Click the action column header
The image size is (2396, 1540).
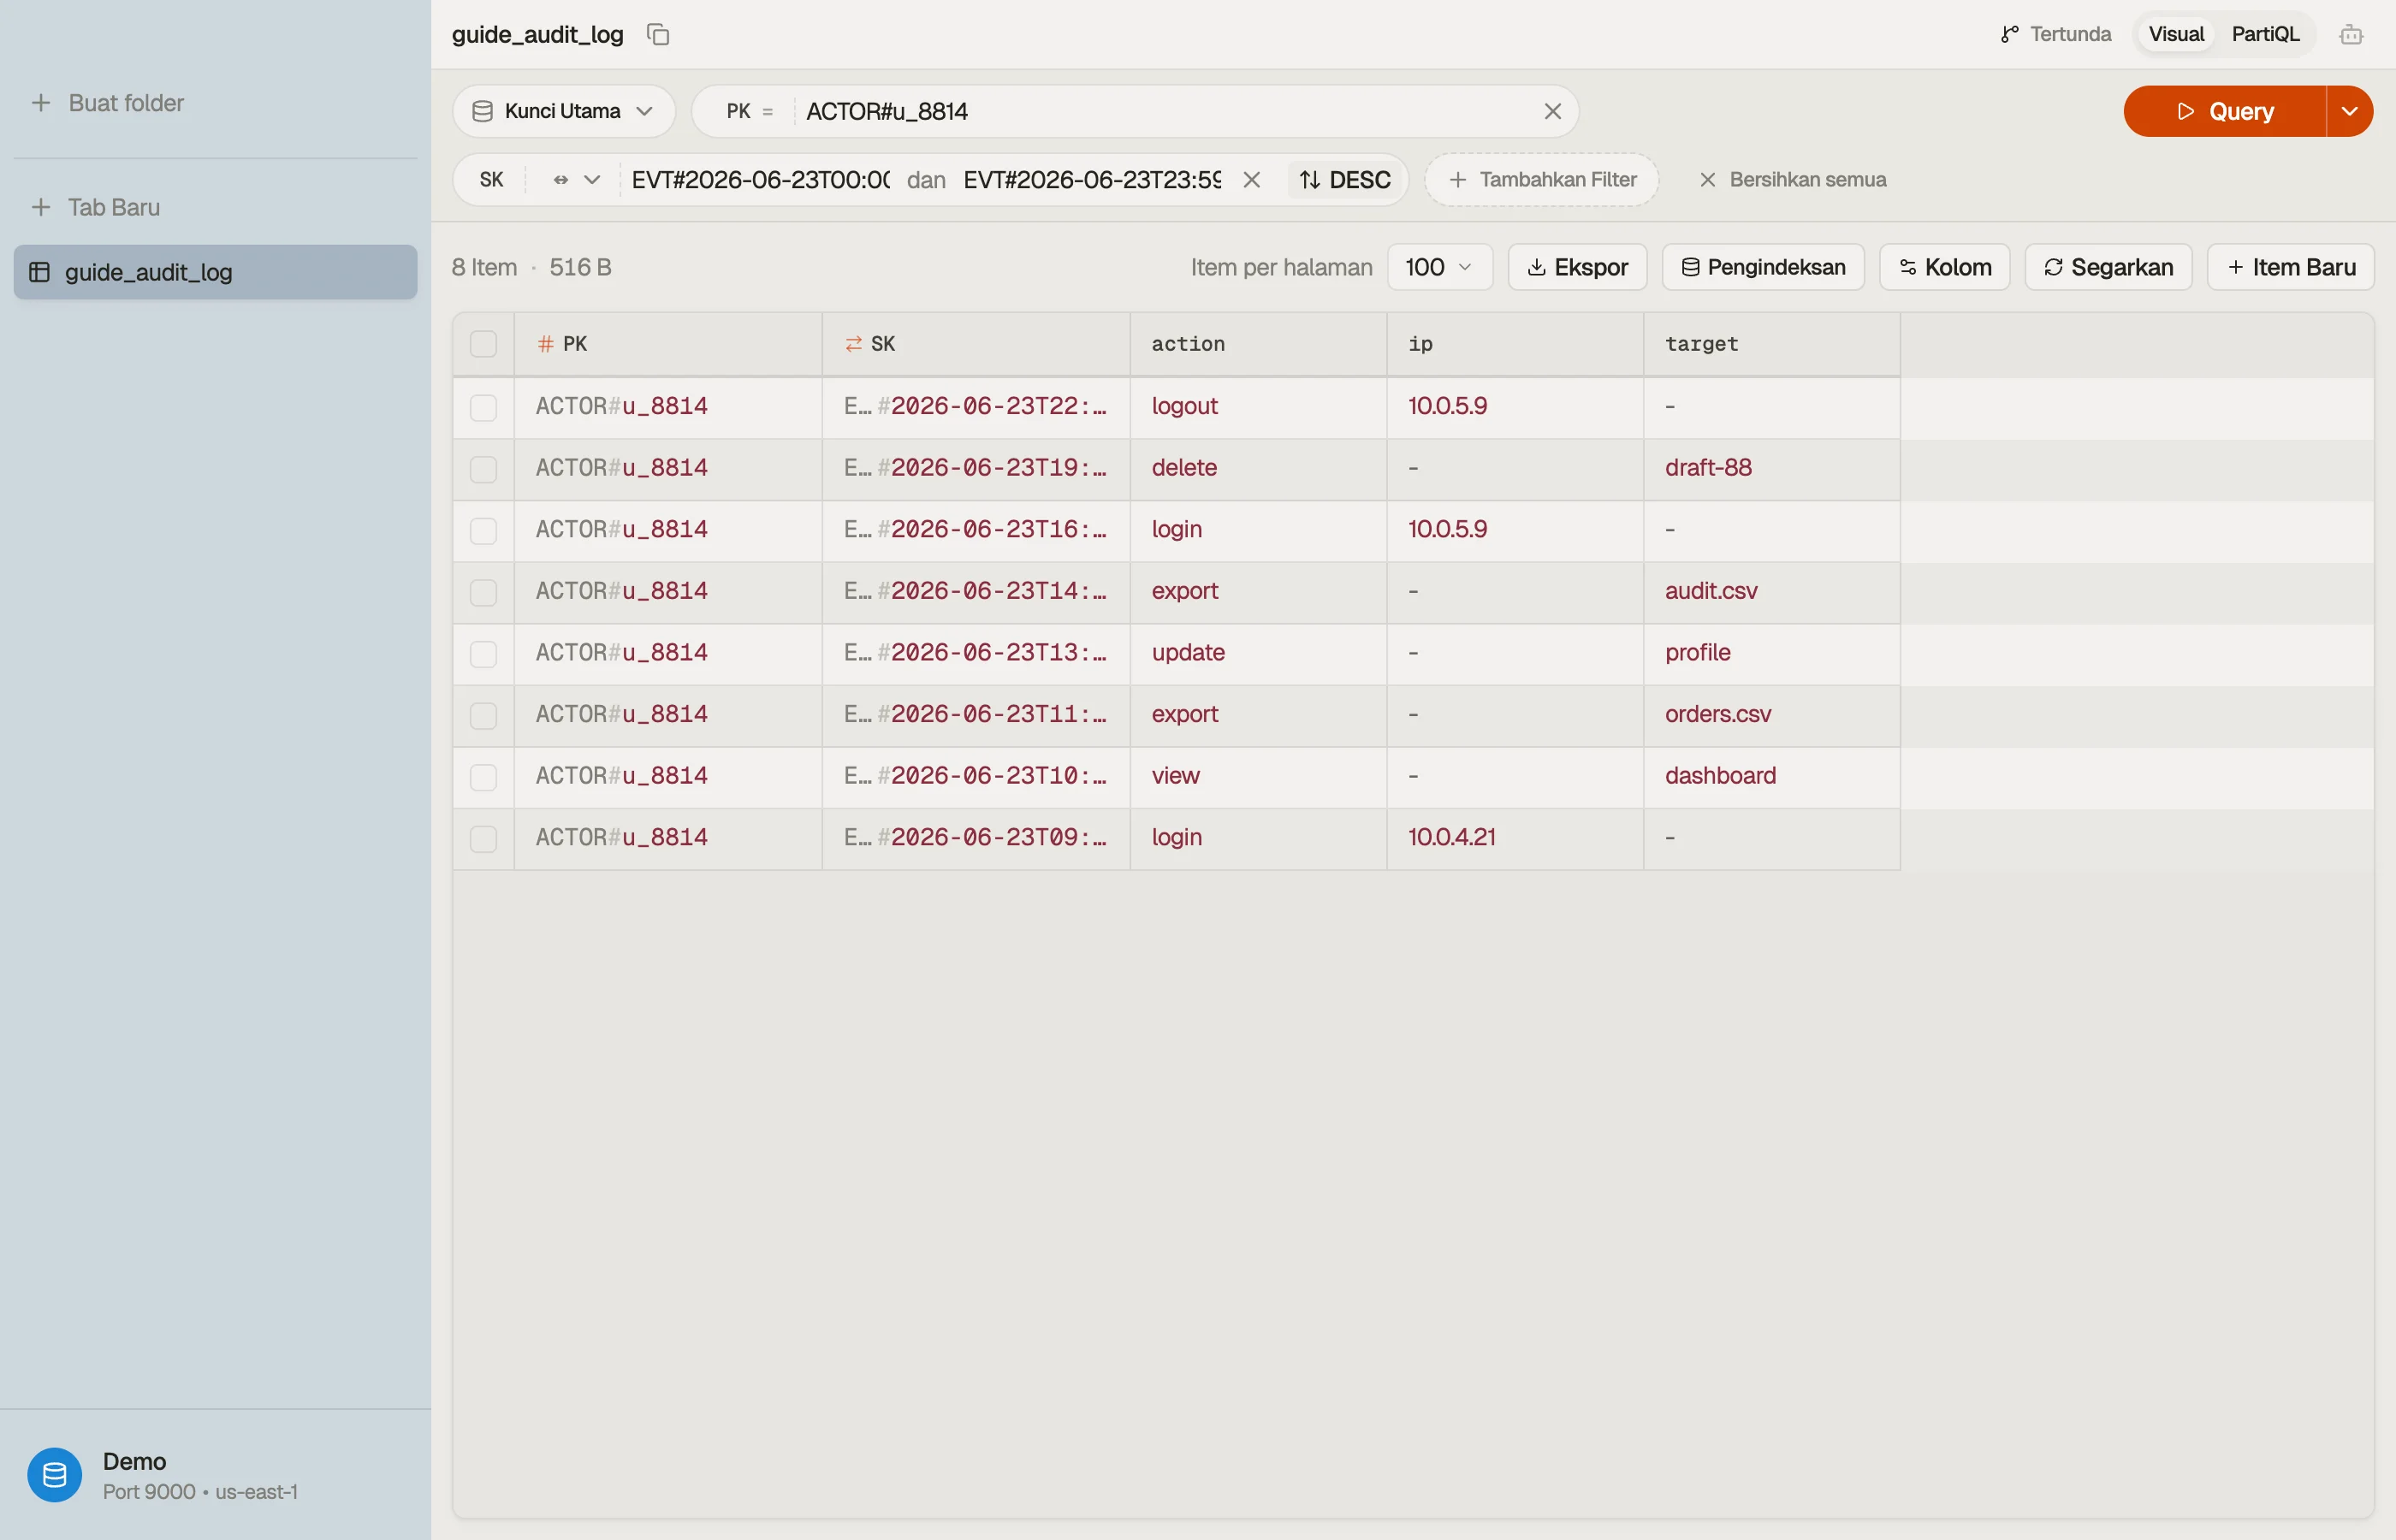click(1258, 344)
